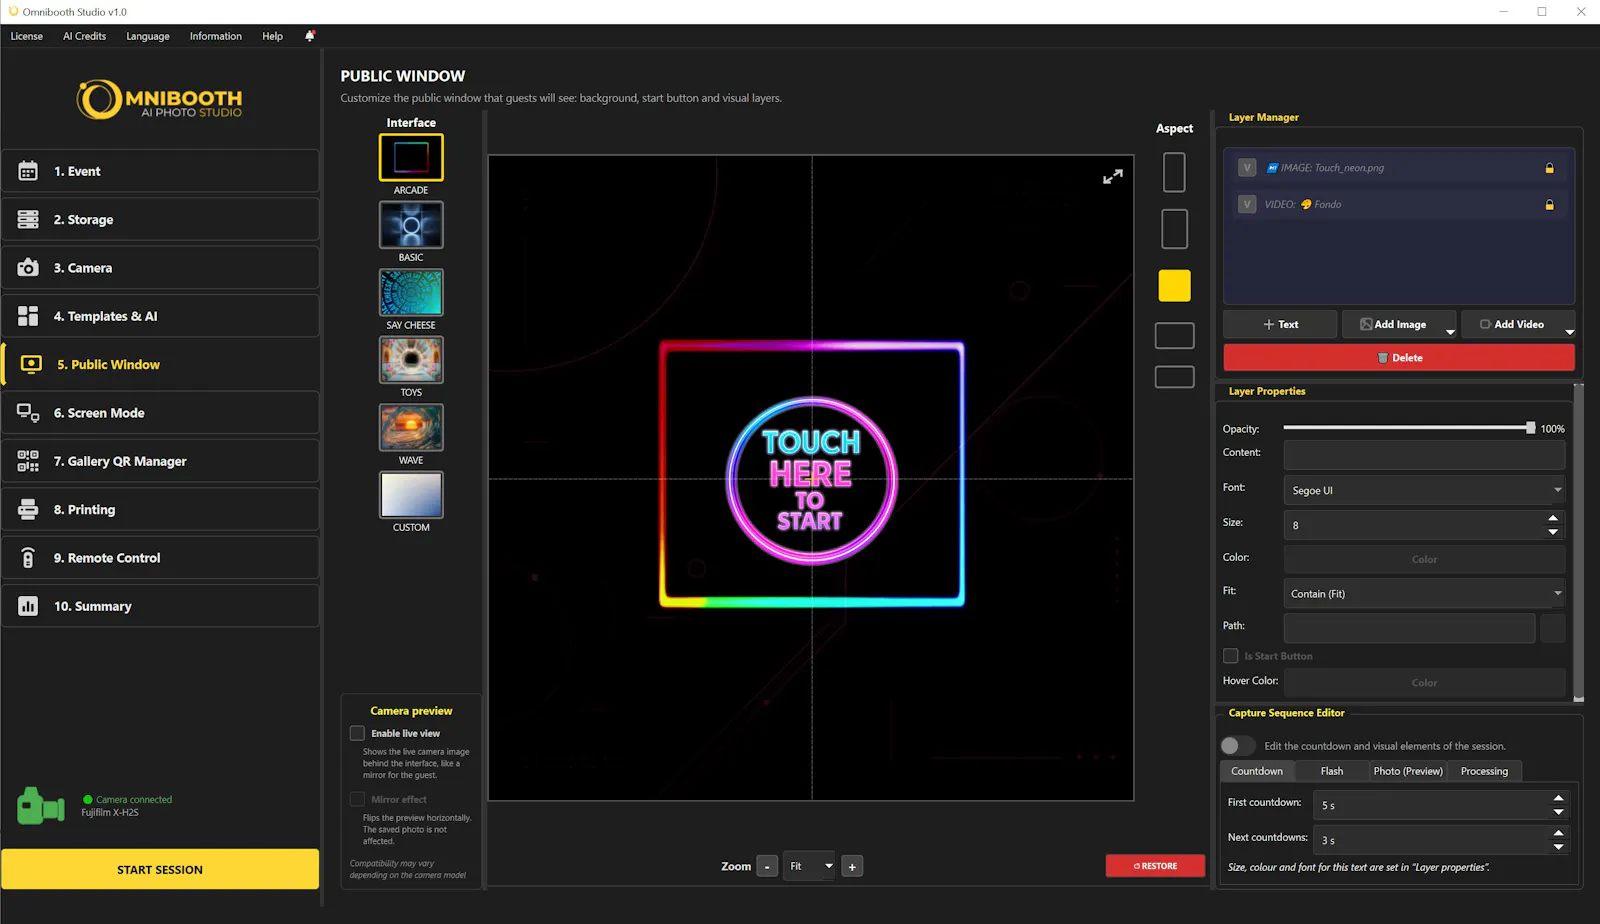This screenshot has height=924, width=1600.
Task: Choose the widest landscape aspect ratio icon
Action: pyautogui.click(x=1174, y=377)
